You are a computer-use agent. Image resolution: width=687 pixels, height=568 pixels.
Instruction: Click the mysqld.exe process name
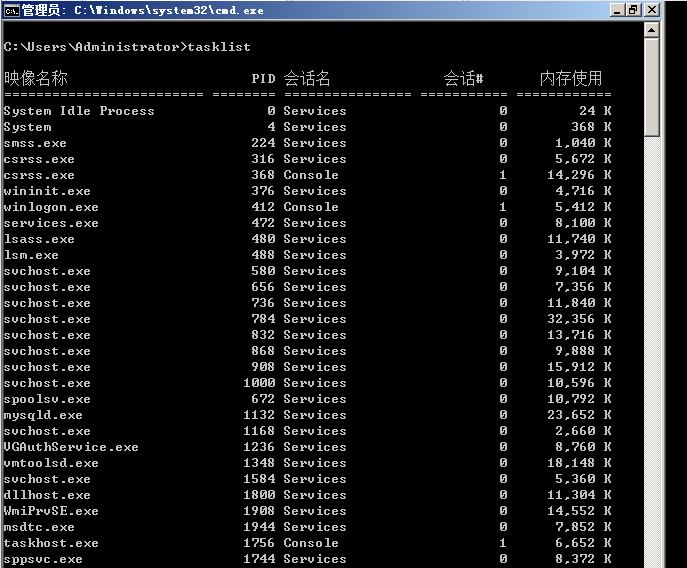click(43, 415)
